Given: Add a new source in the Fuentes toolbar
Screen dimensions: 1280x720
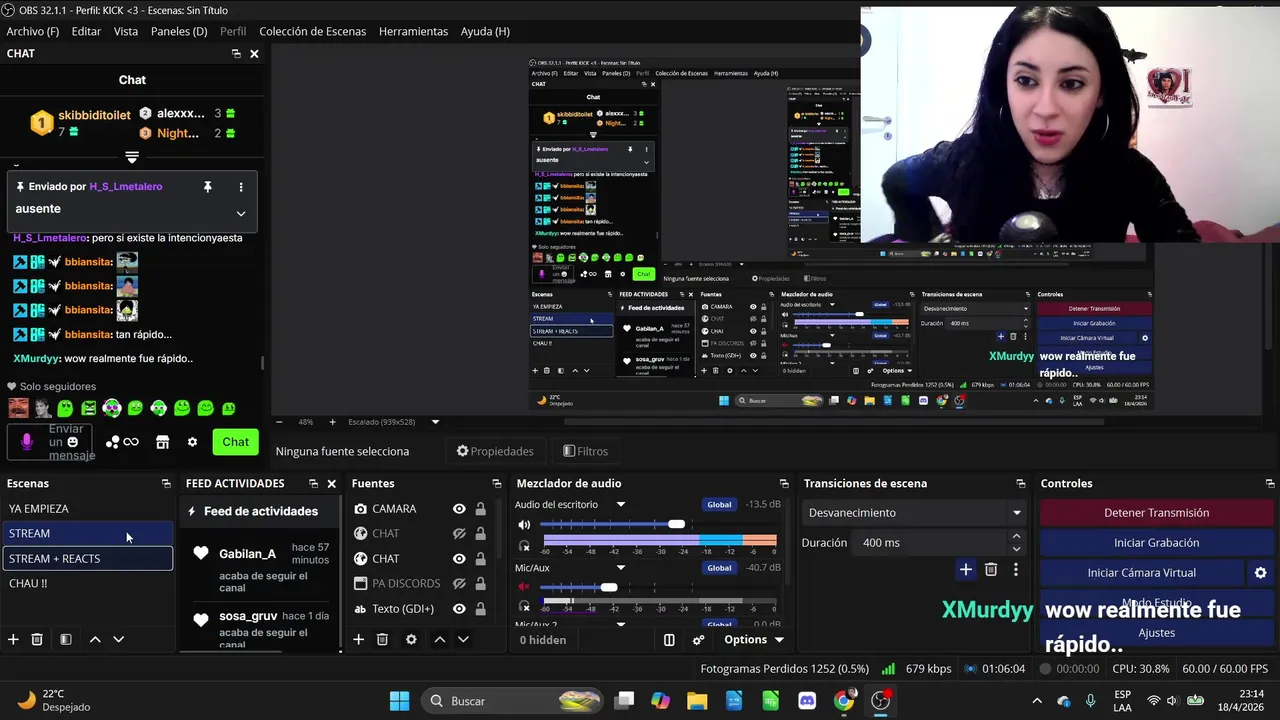Looking at the screenshot, I should [x=357, y=639].
